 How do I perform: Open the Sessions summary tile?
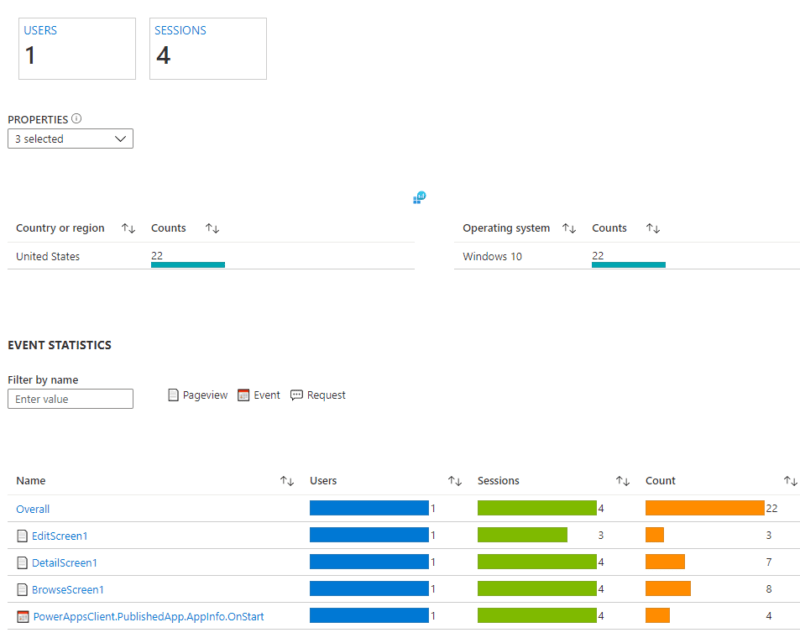[208, 48]
